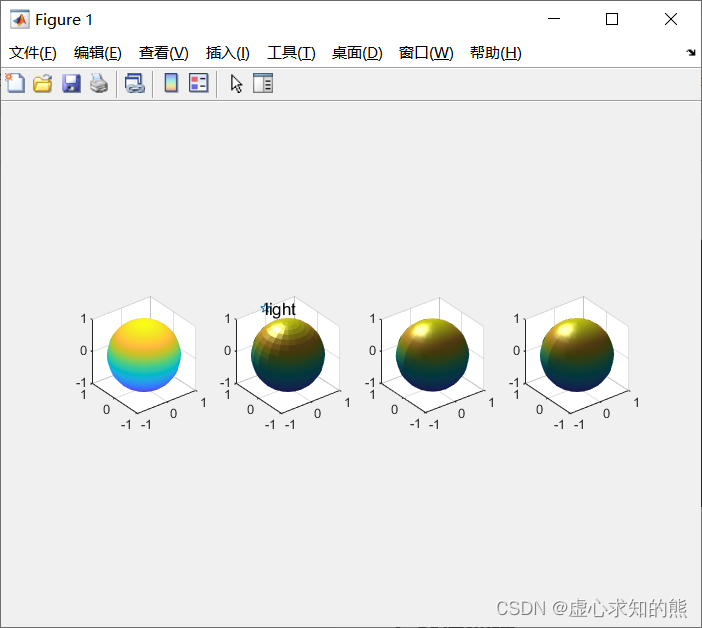The width and height of the screenshot is (702, 628).
Task: Toggle the Edit Plot arrow tool
Action: pyautogui.click(x=236, y=84)
